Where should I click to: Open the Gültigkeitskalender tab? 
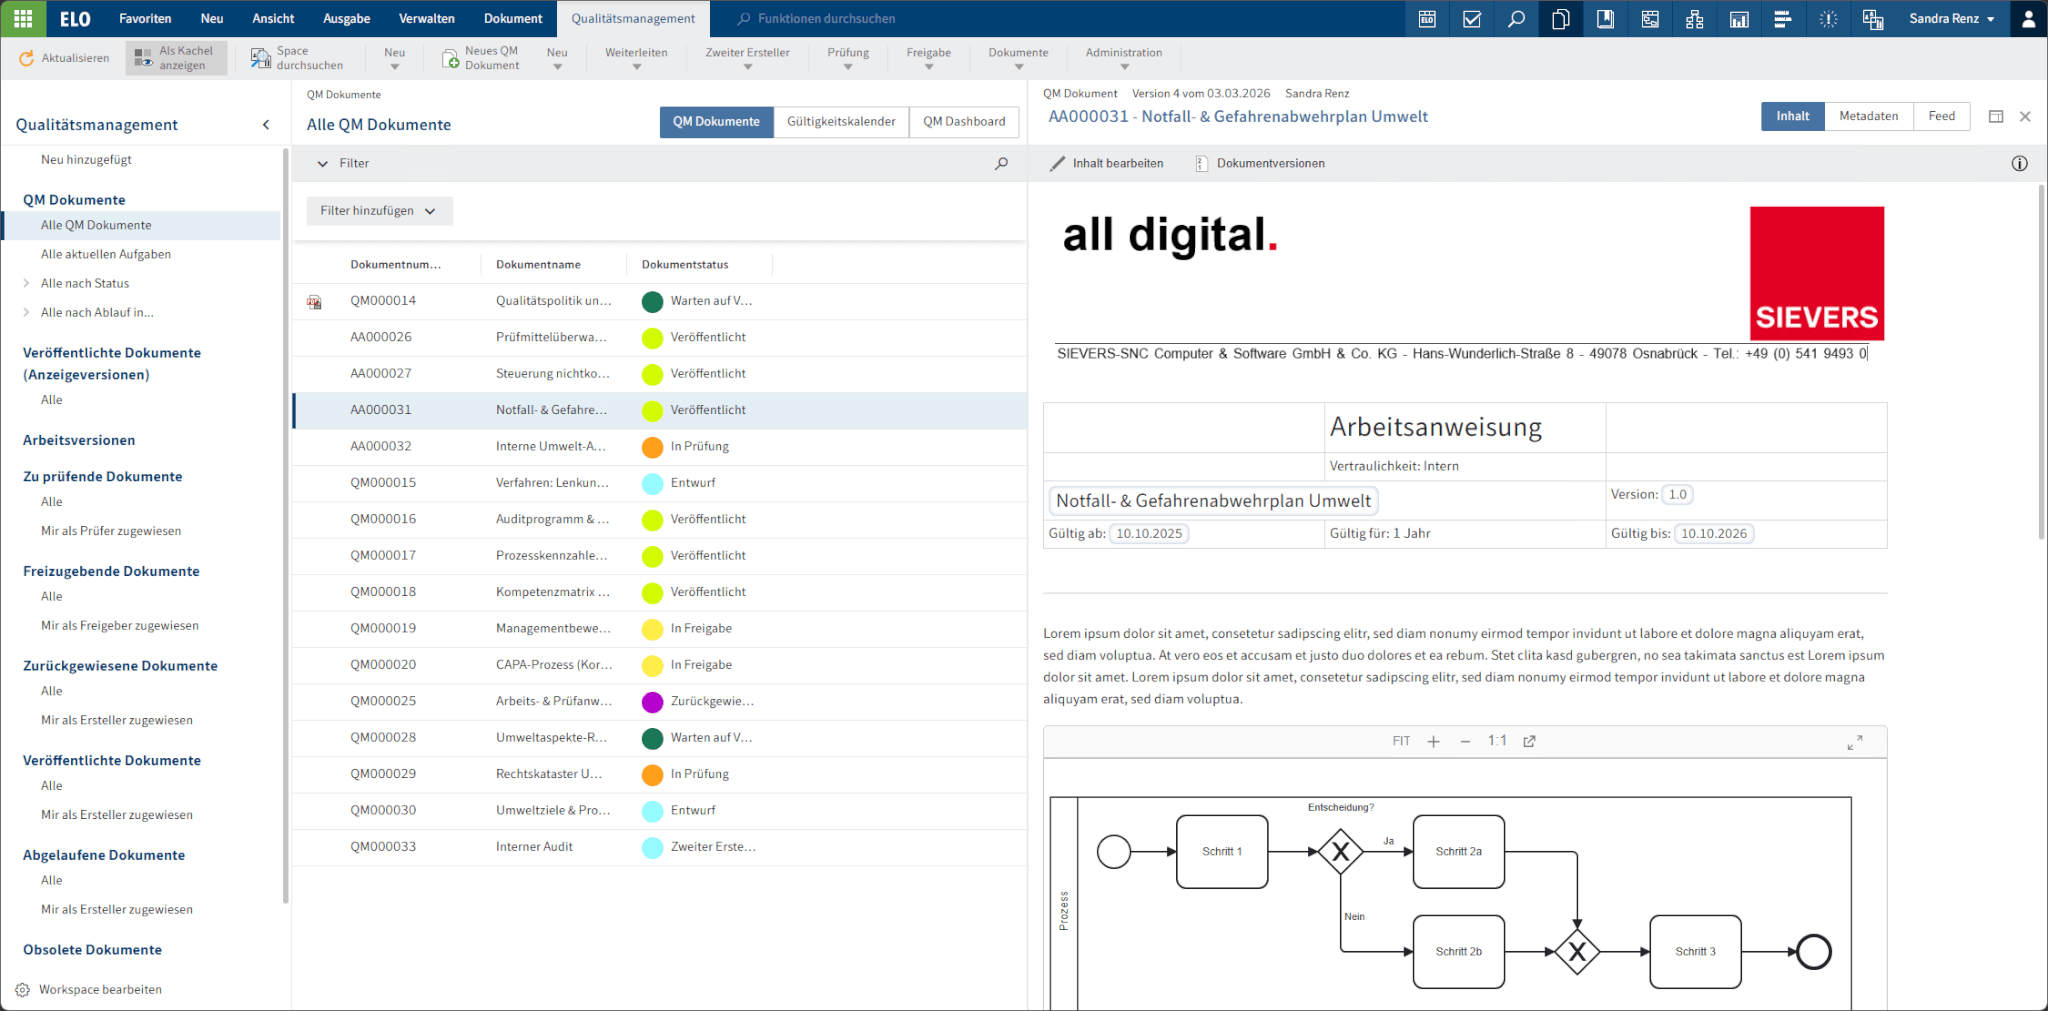pos(840,122)
